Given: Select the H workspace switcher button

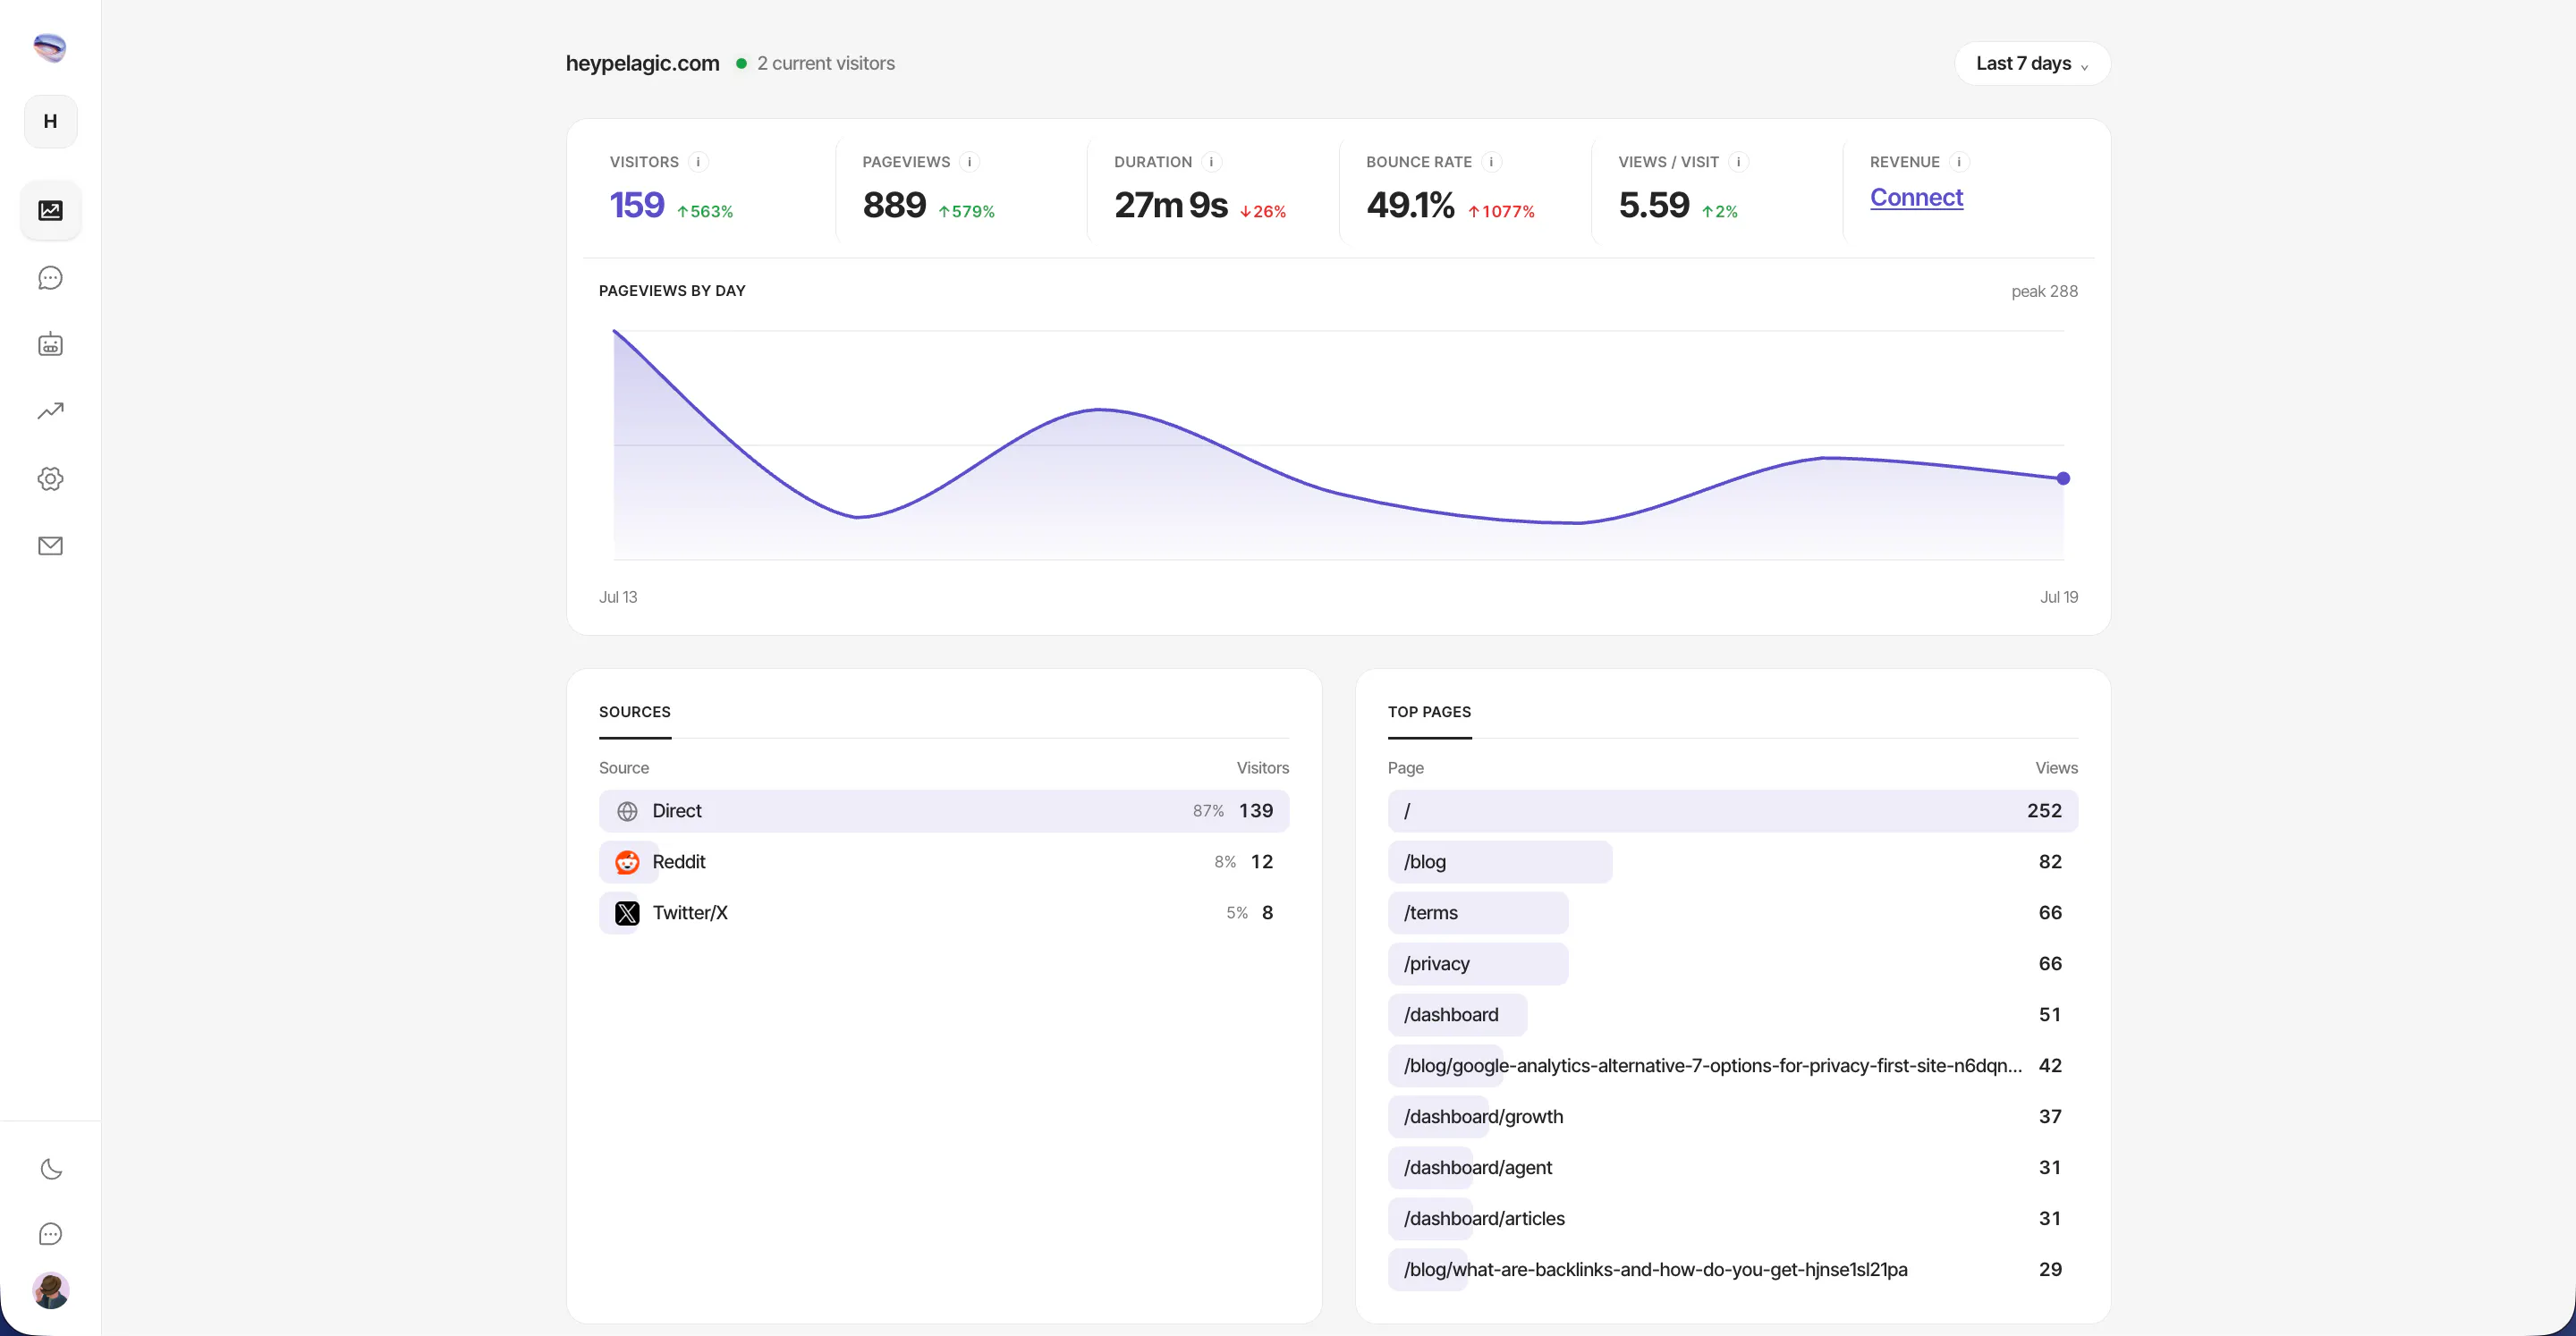Looking at the screenshot, I should click(50, 122).
